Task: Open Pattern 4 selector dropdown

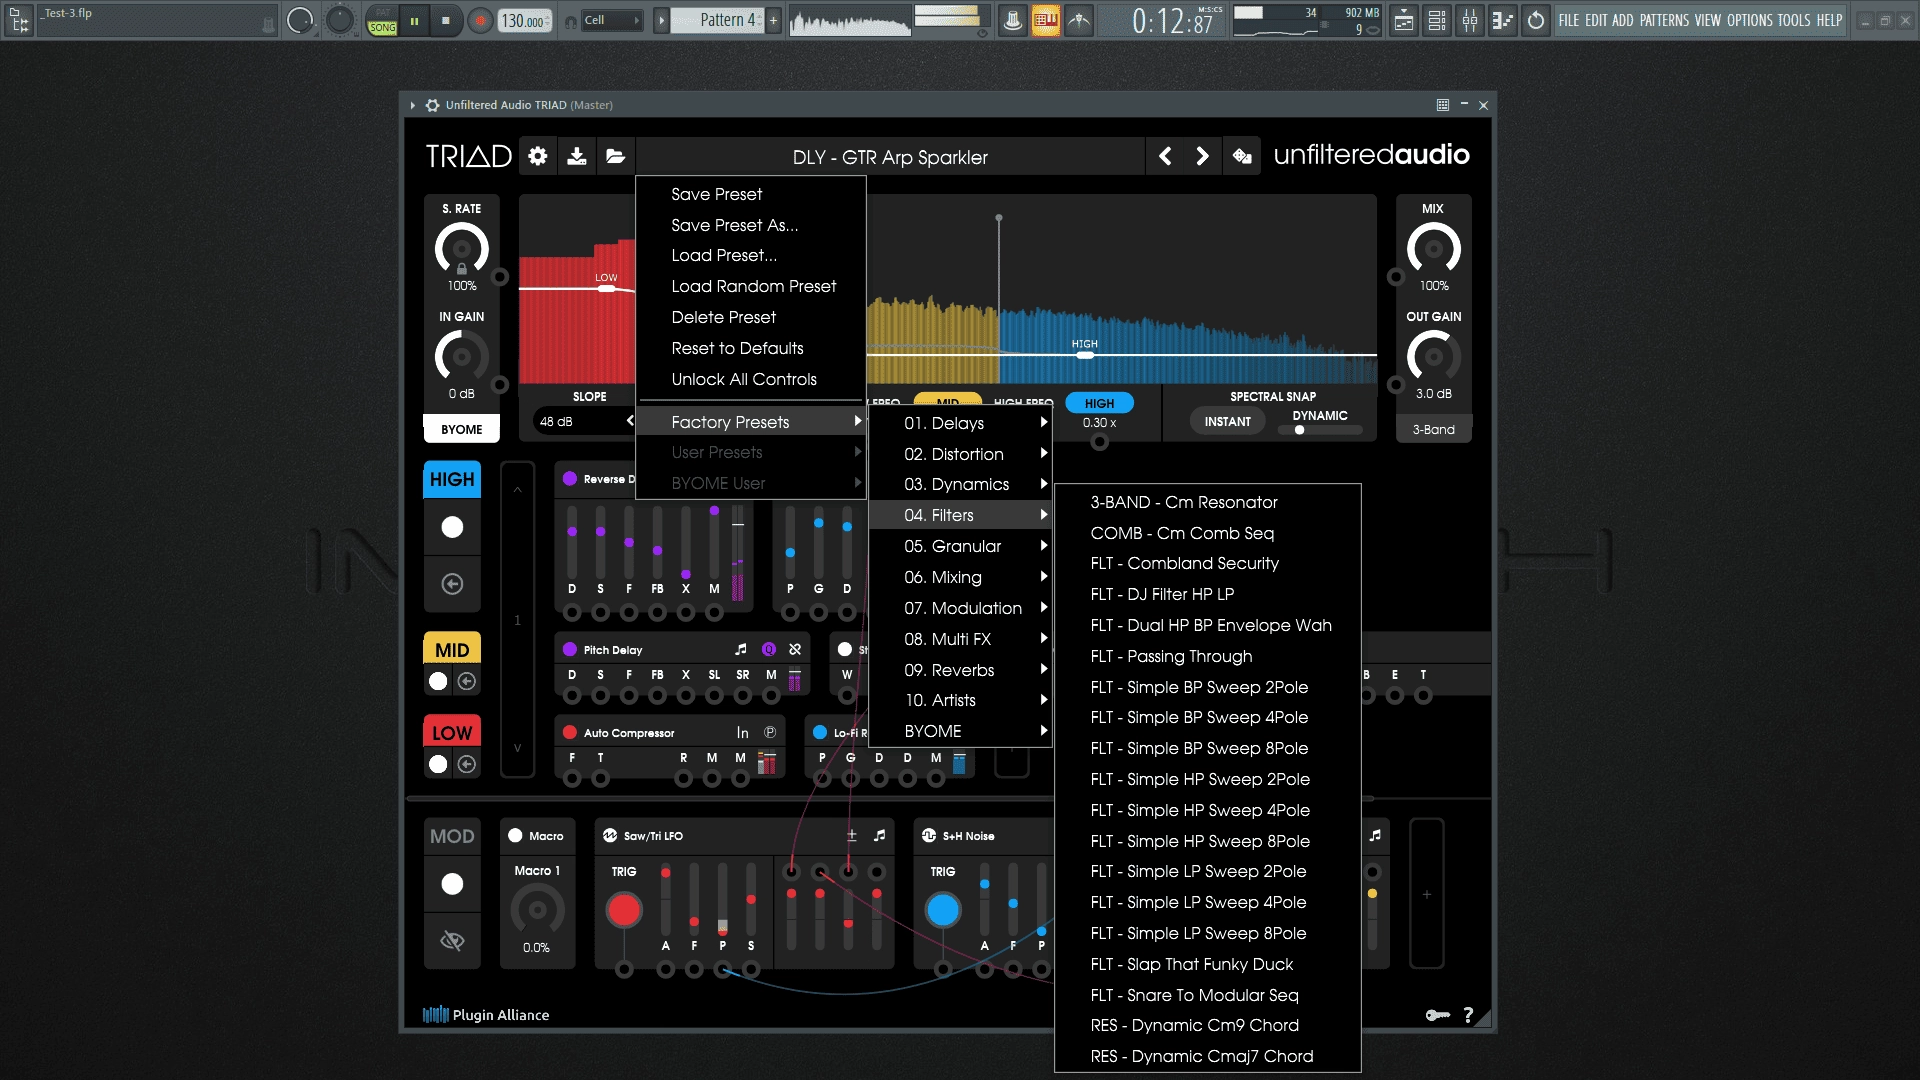Action: point(717,20)
